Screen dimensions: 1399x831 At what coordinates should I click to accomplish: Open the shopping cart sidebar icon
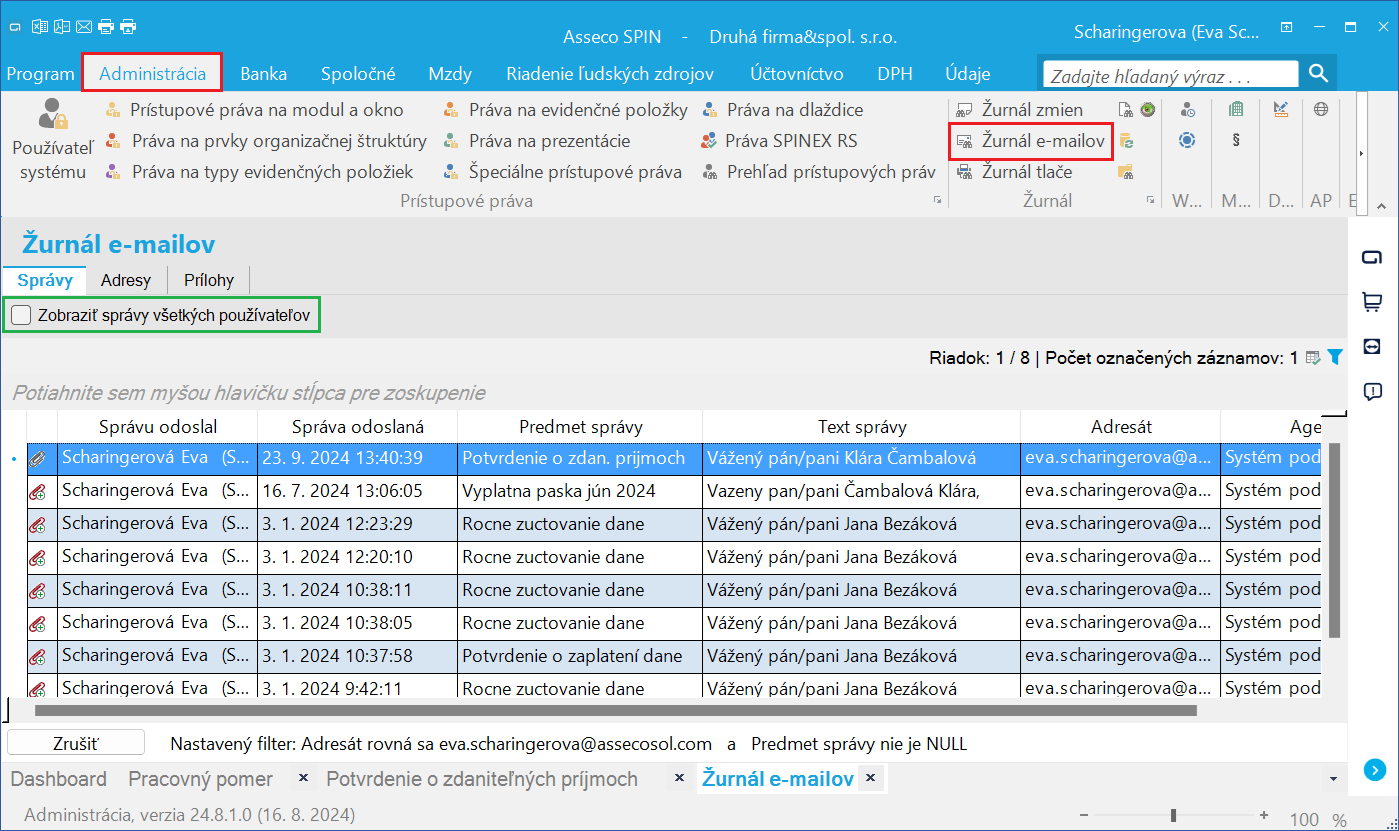1372,302
